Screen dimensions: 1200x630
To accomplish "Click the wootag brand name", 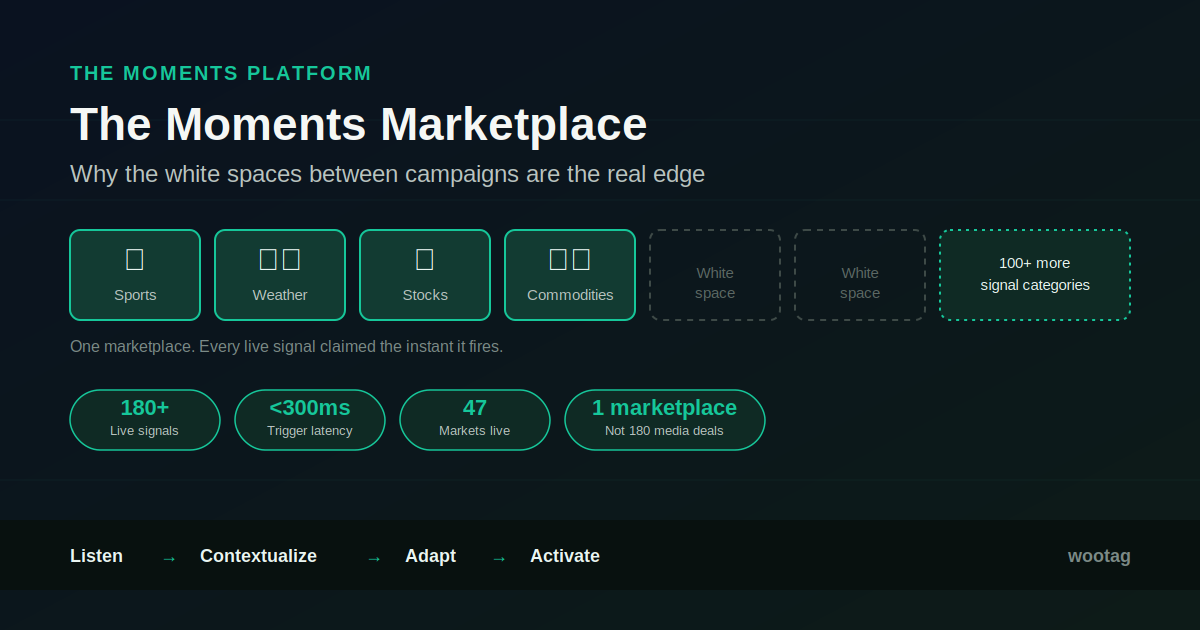I will pos(1099,556).
